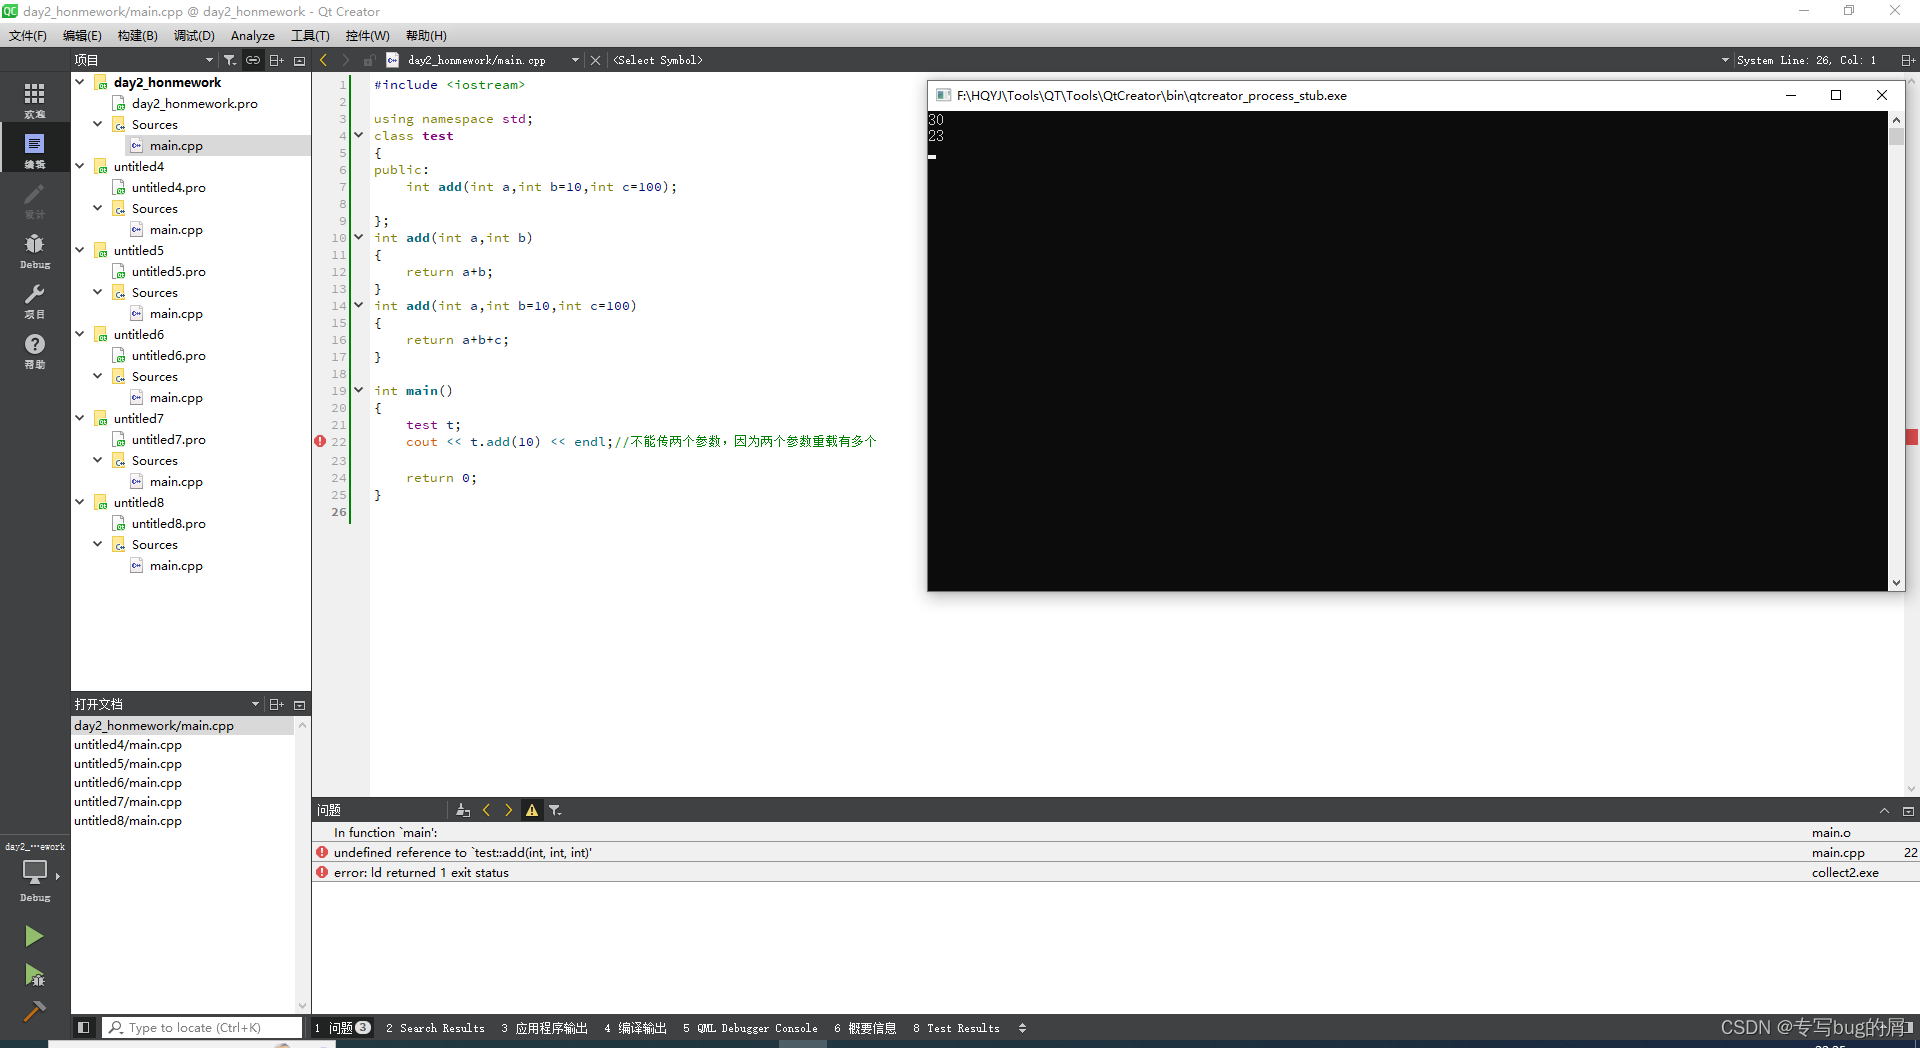Click the warning filter icon in the 问题 pane
Viewport: 1920px width, 1048px height.
click(531, 810)
